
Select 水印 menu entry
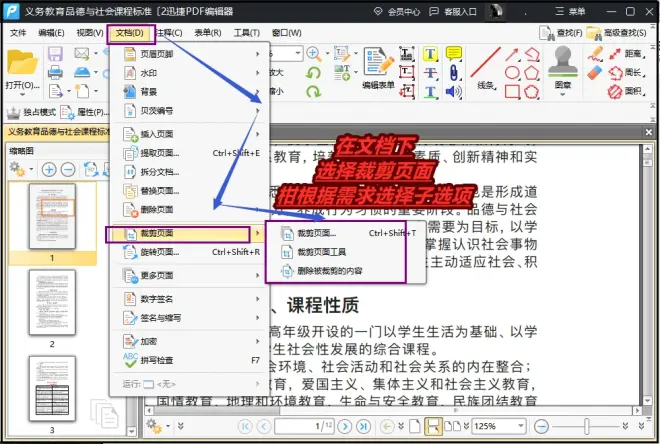point(189,73)
